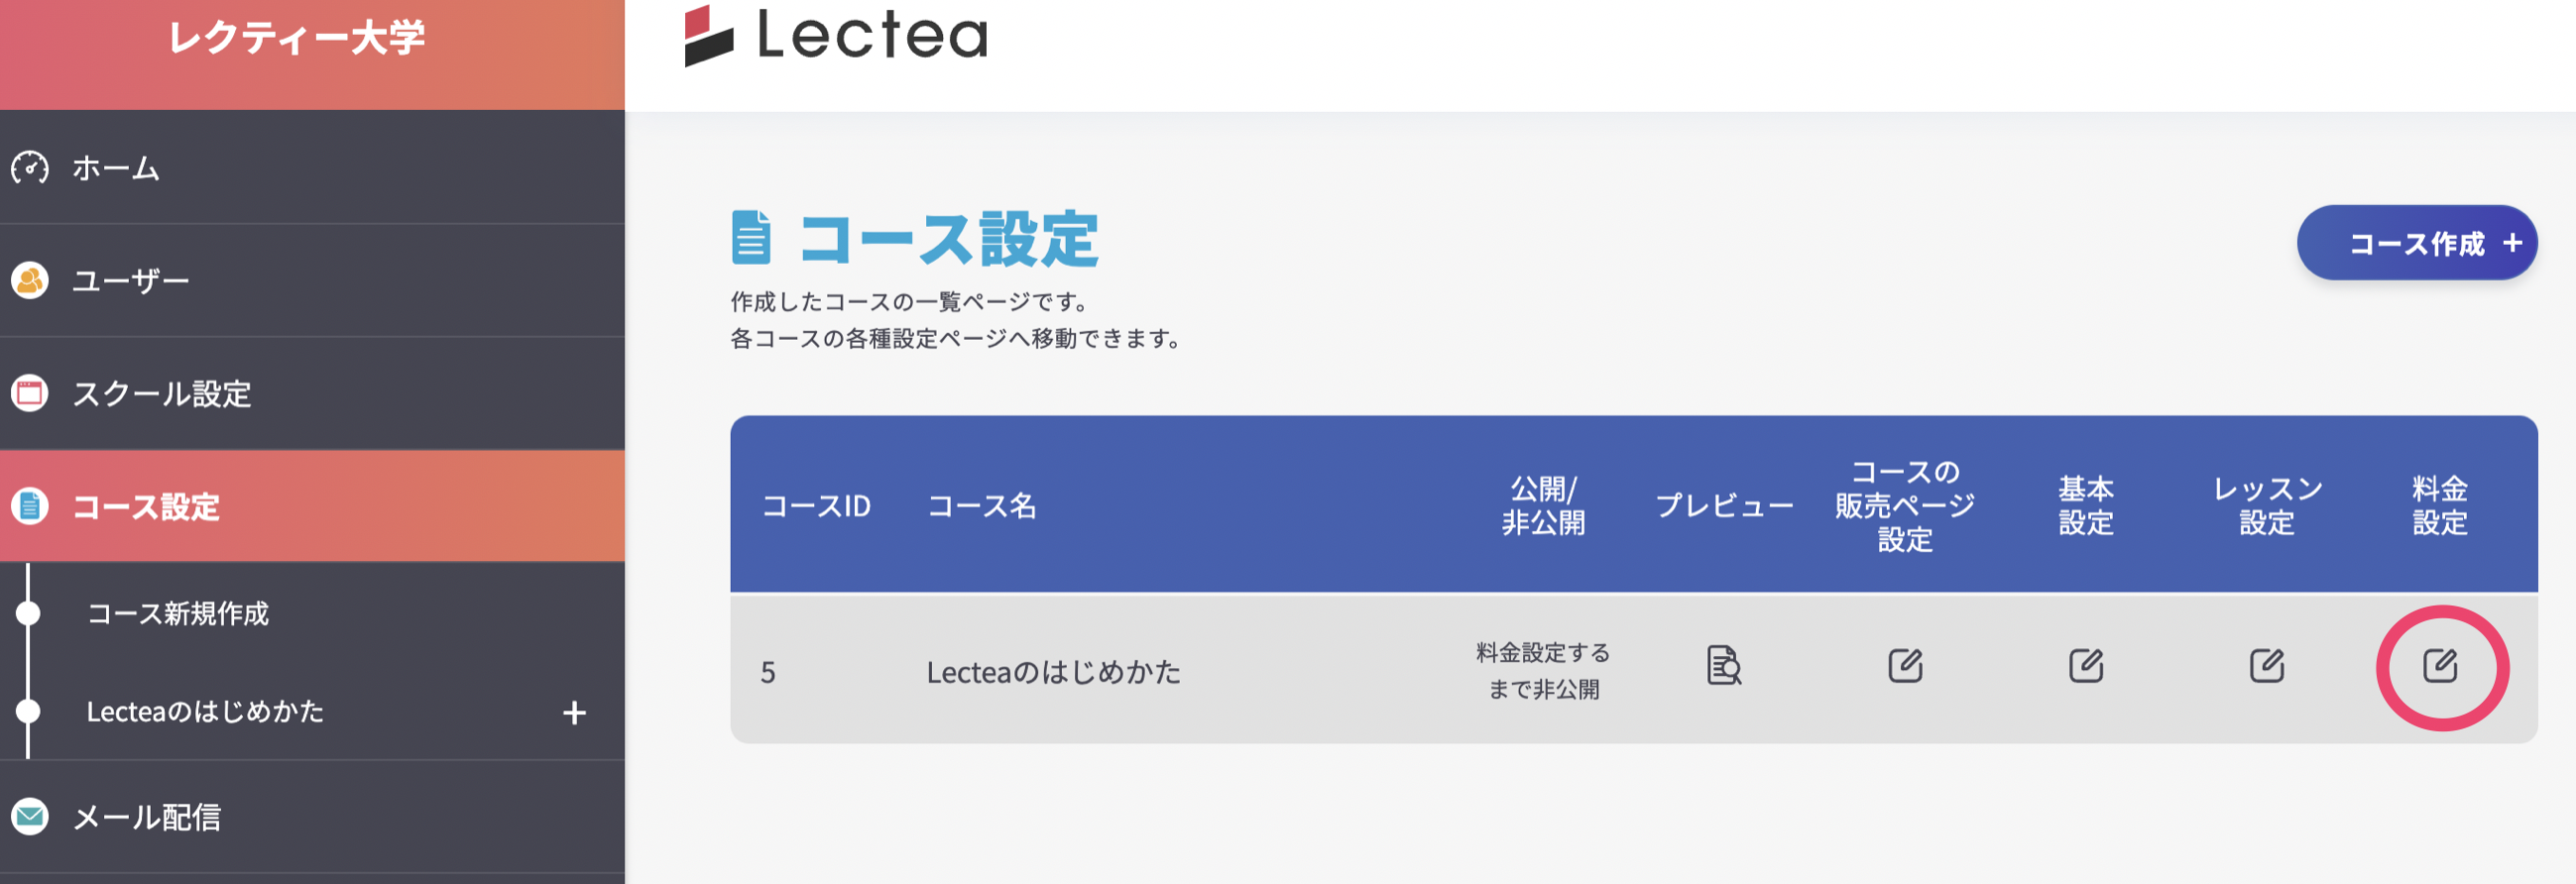Image resolution: width=2576 pixels, height=884 pixels.
Task: Expand Lecteaのはじめかた with the plus control
Action: [x=573, y=712]
